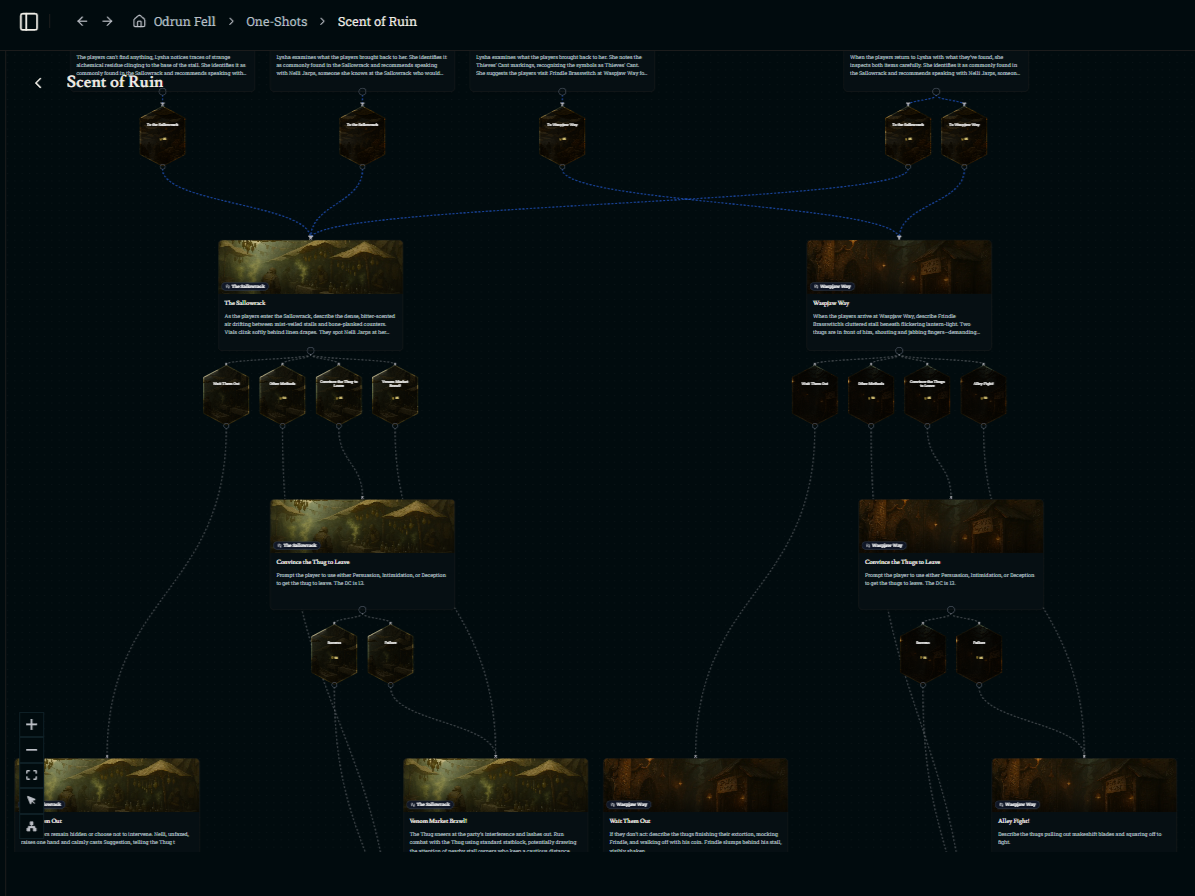
Task: Fit the flowchart to view
Action: (31, 775)
